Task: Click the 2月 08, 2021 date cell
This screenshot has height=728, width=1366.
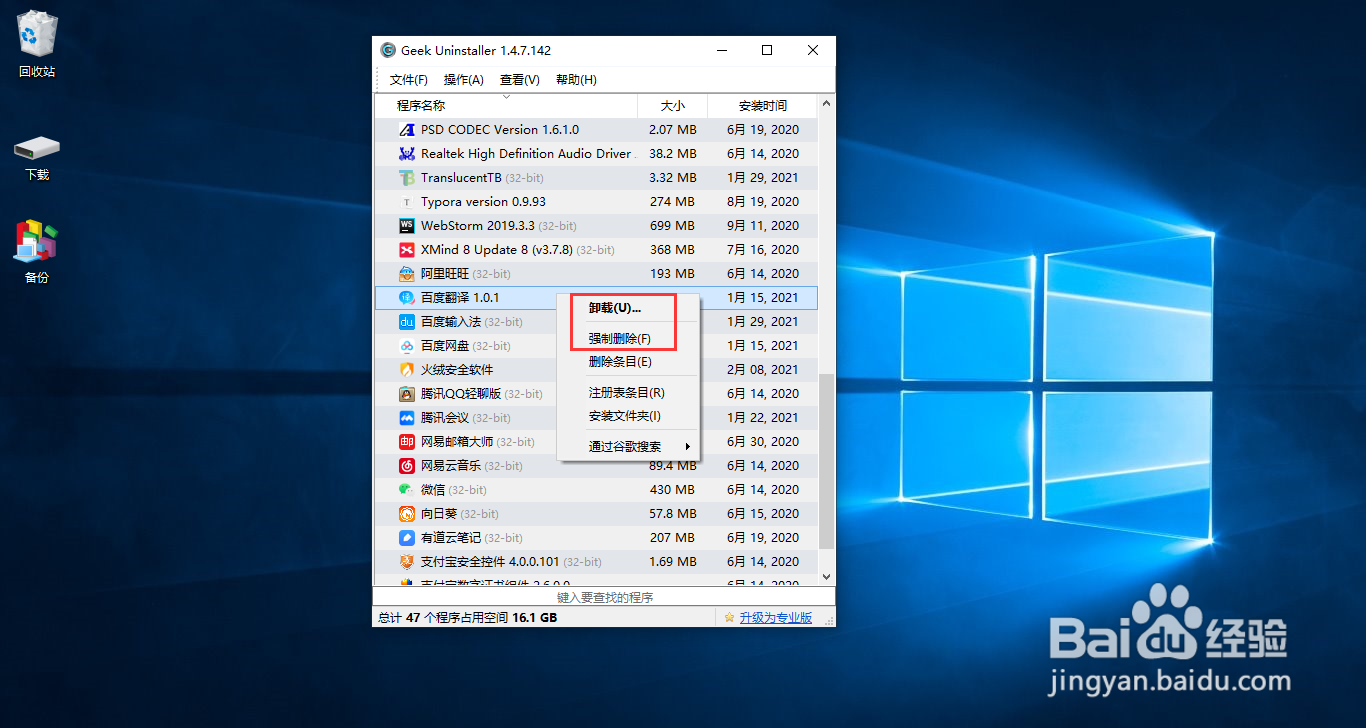Action: 763,370
